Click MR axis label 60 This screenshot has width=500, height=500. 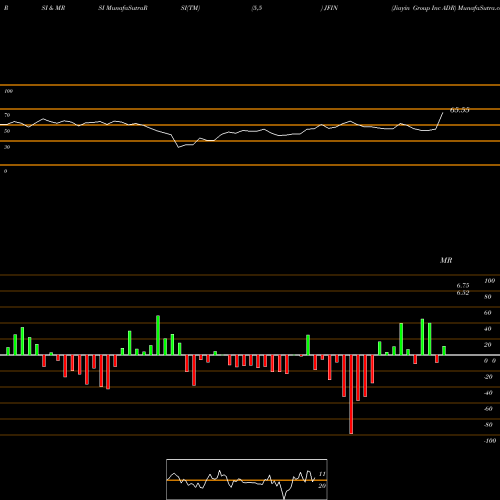(488, 313)
